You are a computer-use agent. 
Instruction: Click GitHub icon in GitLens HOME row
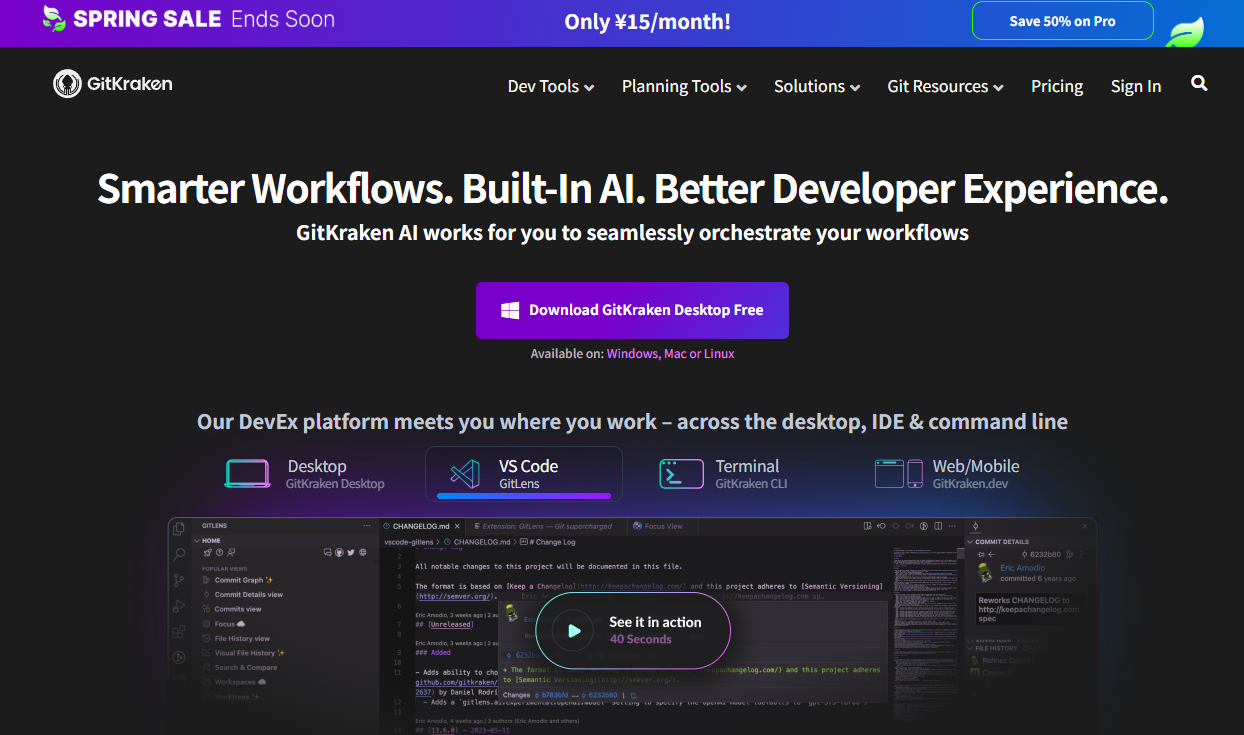tap(339, 552)
